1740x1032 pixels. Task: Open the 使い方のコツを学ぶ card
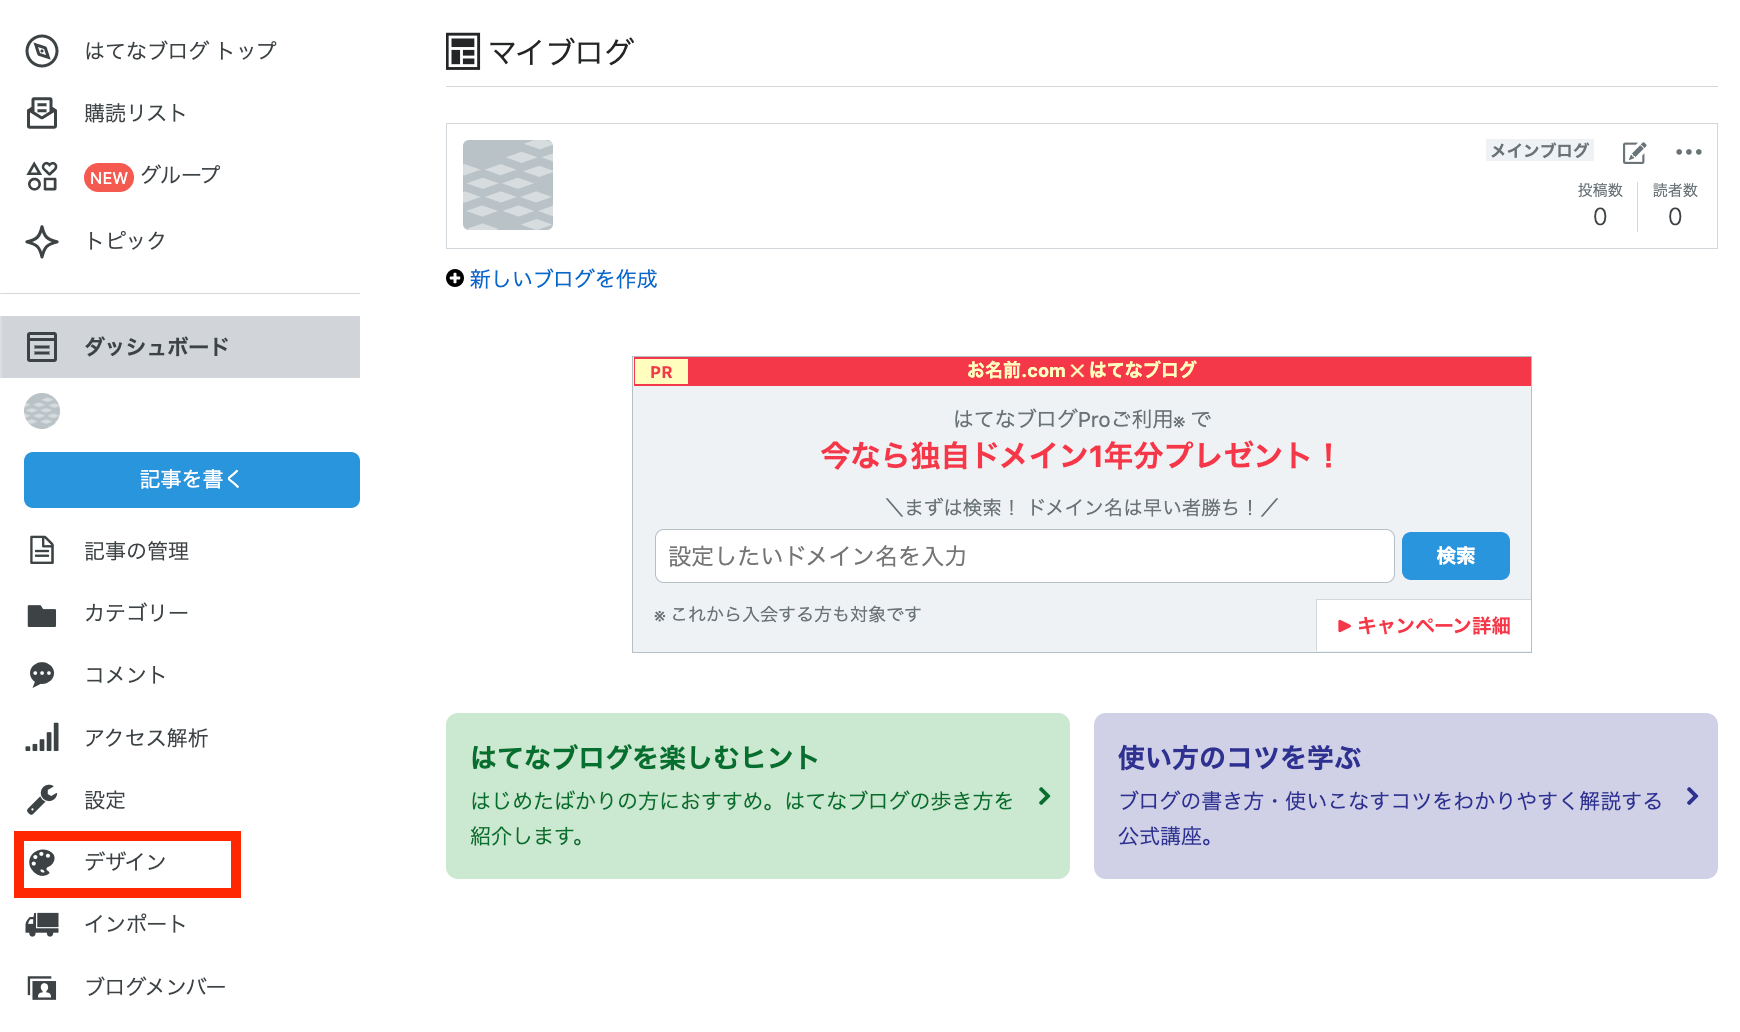pos(1406,796)
